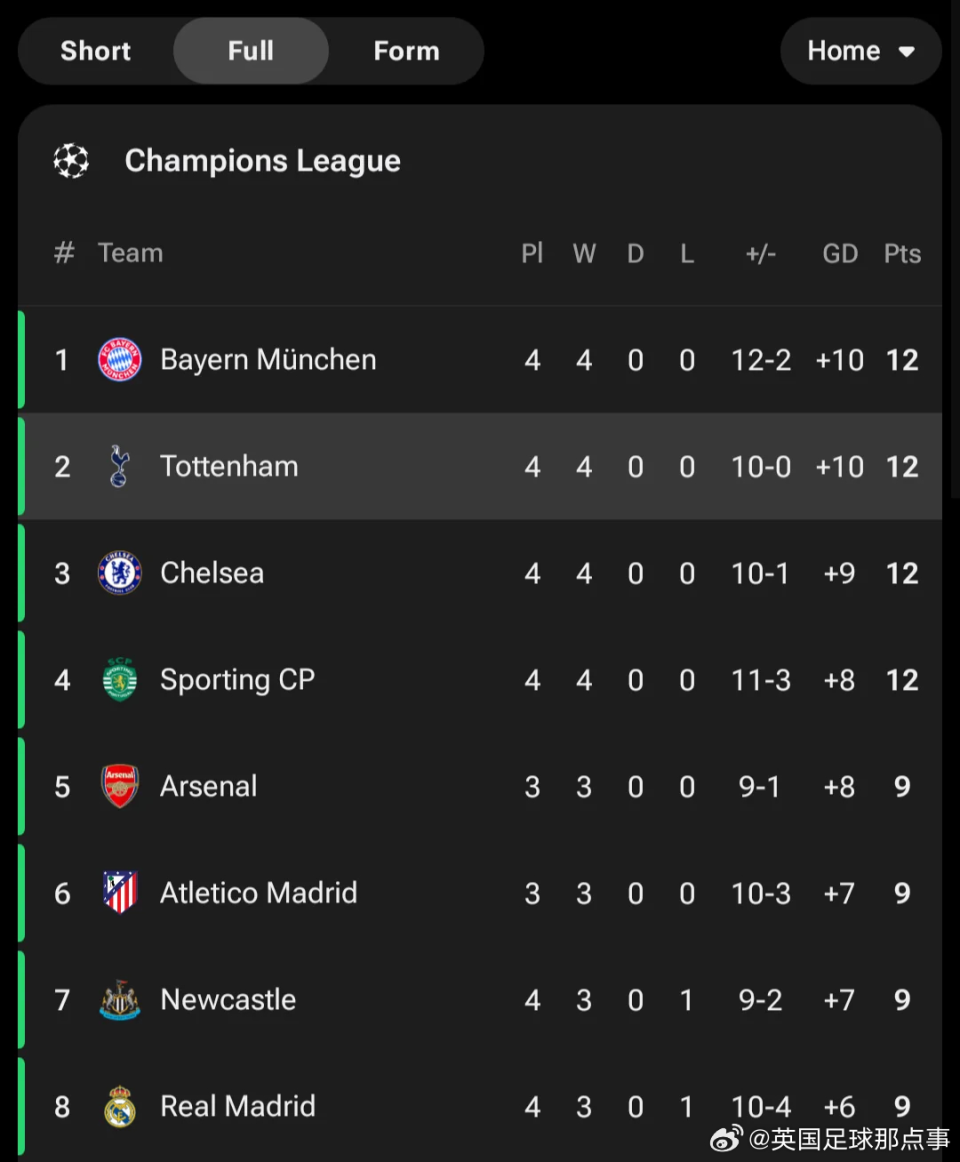
Task: Click the dropdown arrow next to Home
Action: [907, 52]
